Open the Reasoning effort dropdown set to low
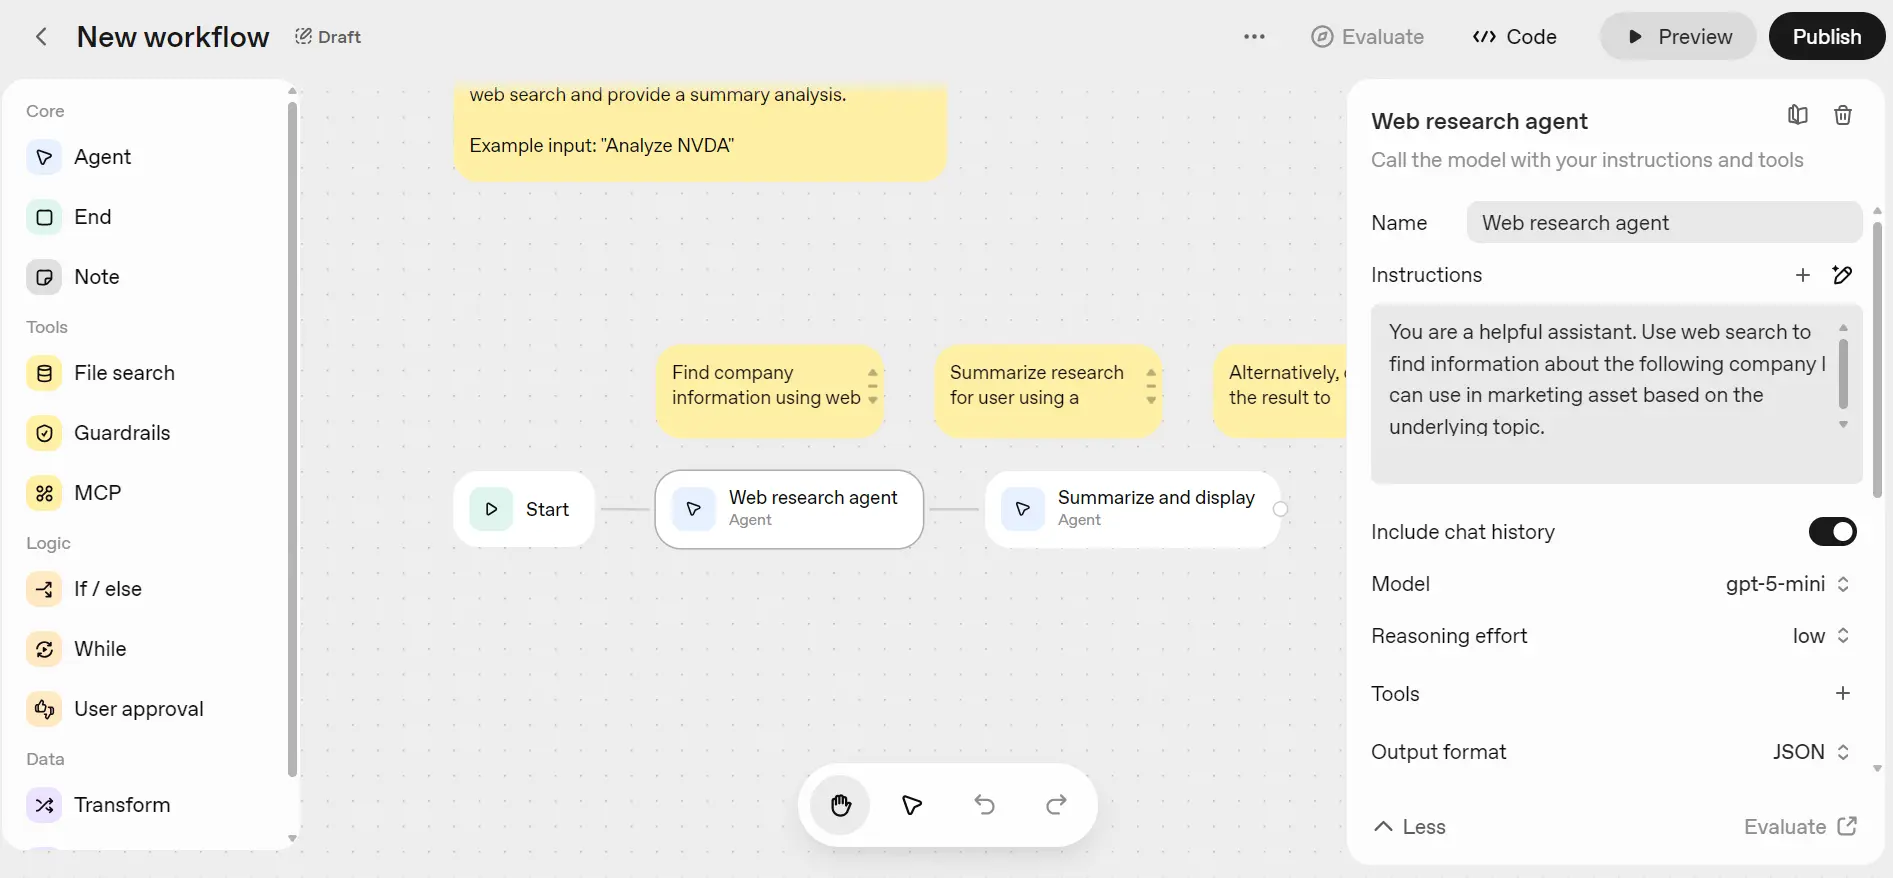 pyautogui.click(x=1820, y=636)
